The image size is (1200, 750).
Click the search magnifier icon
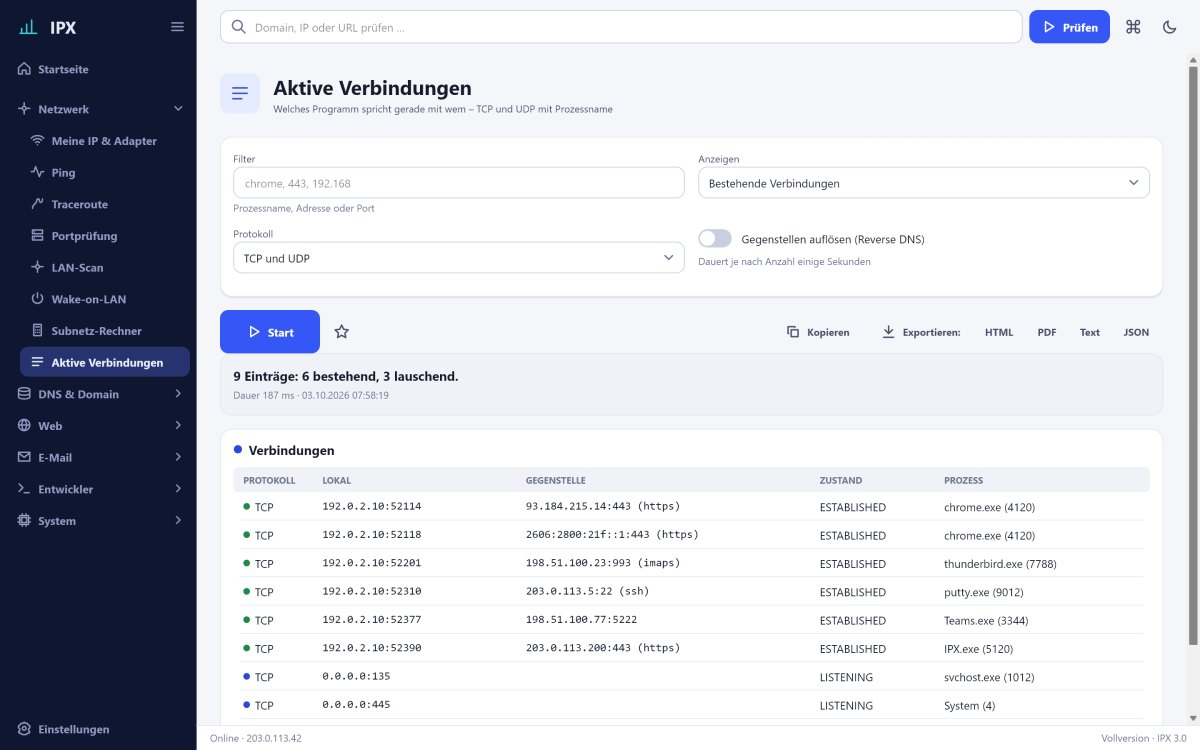point(239,27)
